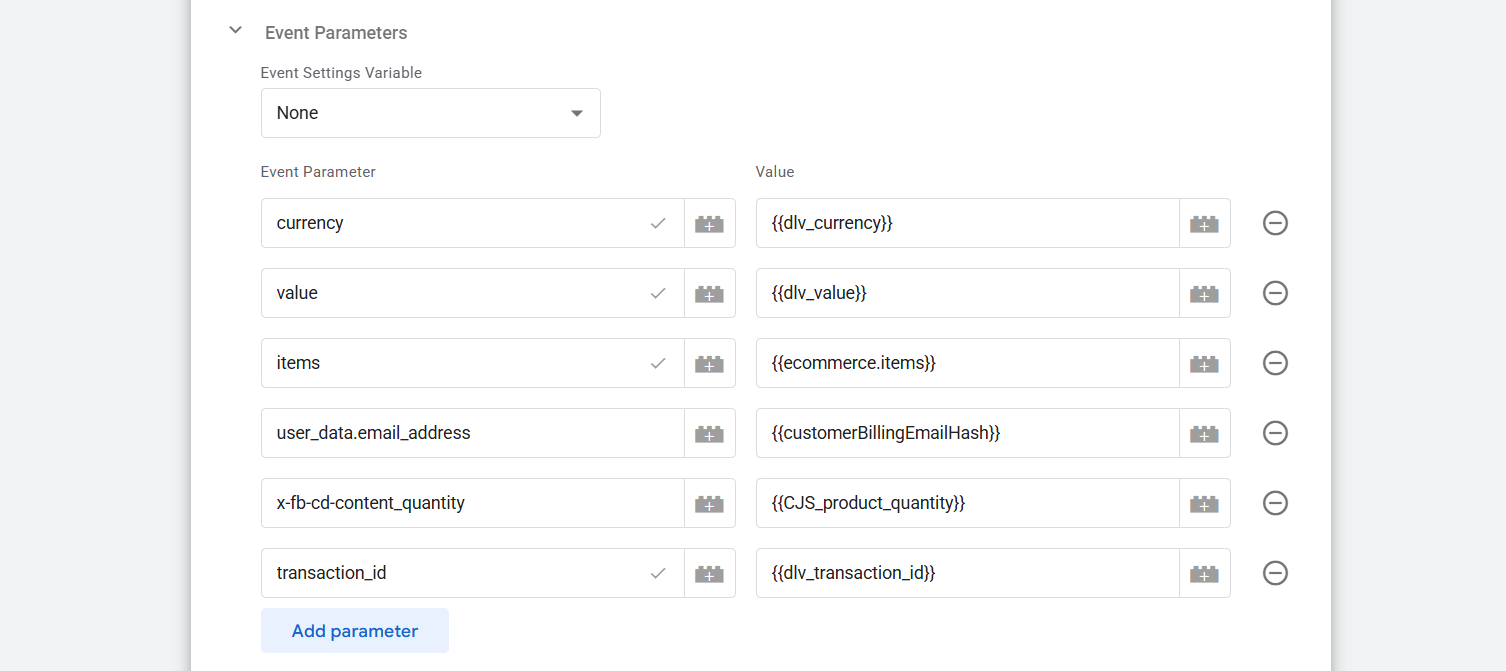Image resolution: width=1506 pixels, height=671 pixels.
Task: Open variable picker for {{customerBillingEmailHash}} value
Action: pos(1204,433)
